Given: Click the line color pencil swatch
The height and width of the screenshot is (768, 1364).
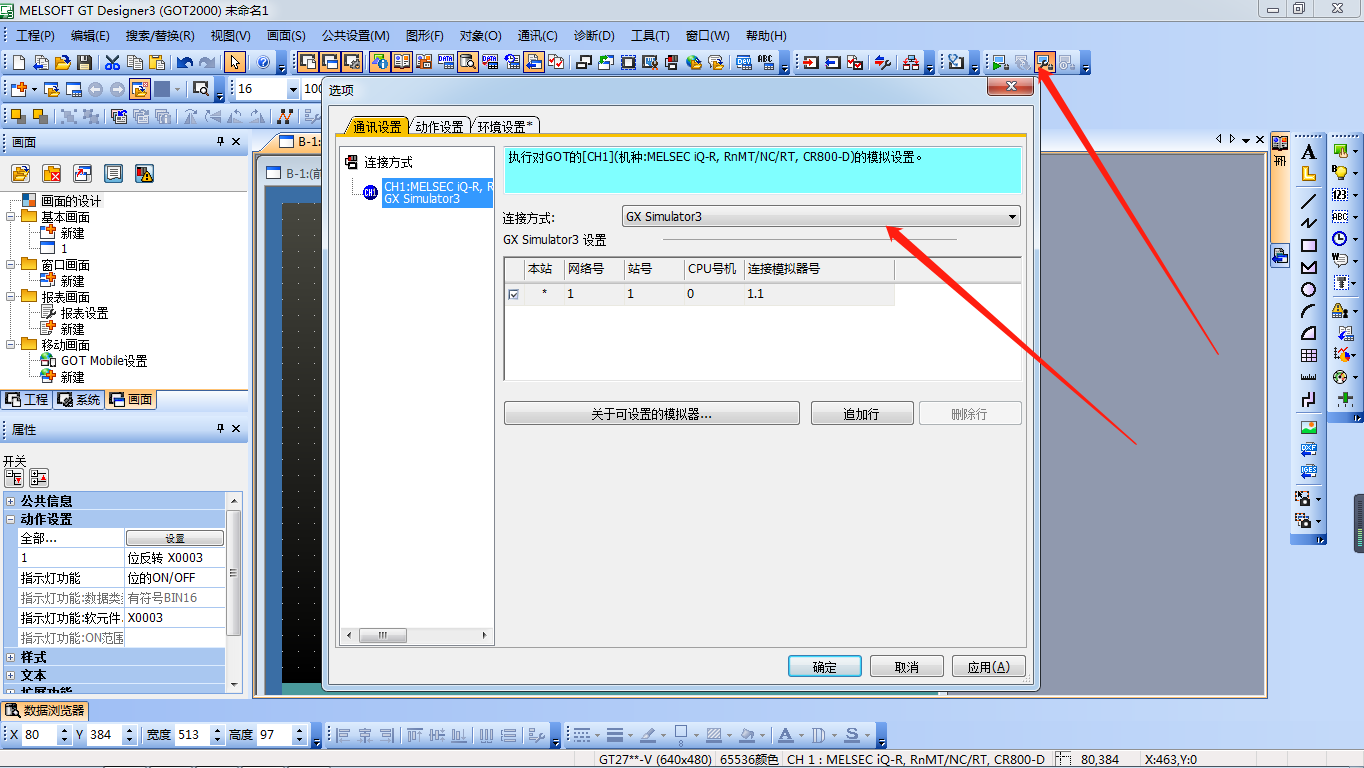Looking at the screenshot, I should [x=648, y=735].
